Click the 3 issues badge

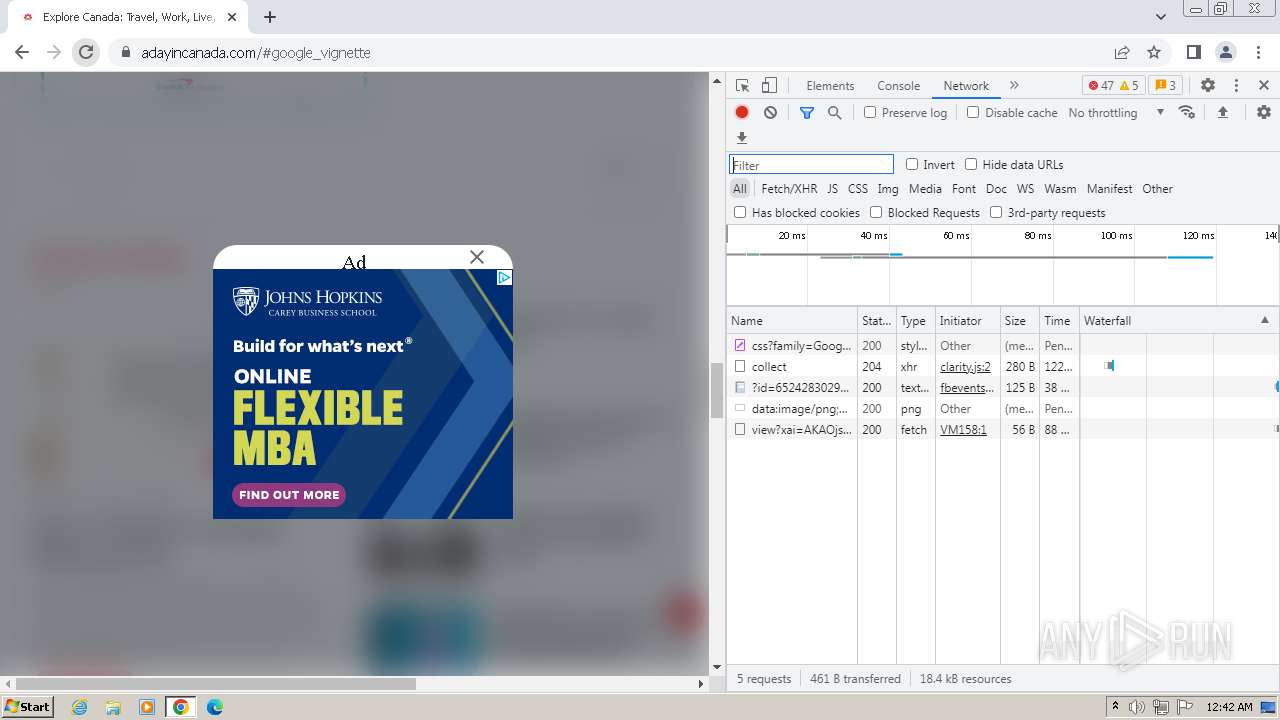click(1165, 85)
